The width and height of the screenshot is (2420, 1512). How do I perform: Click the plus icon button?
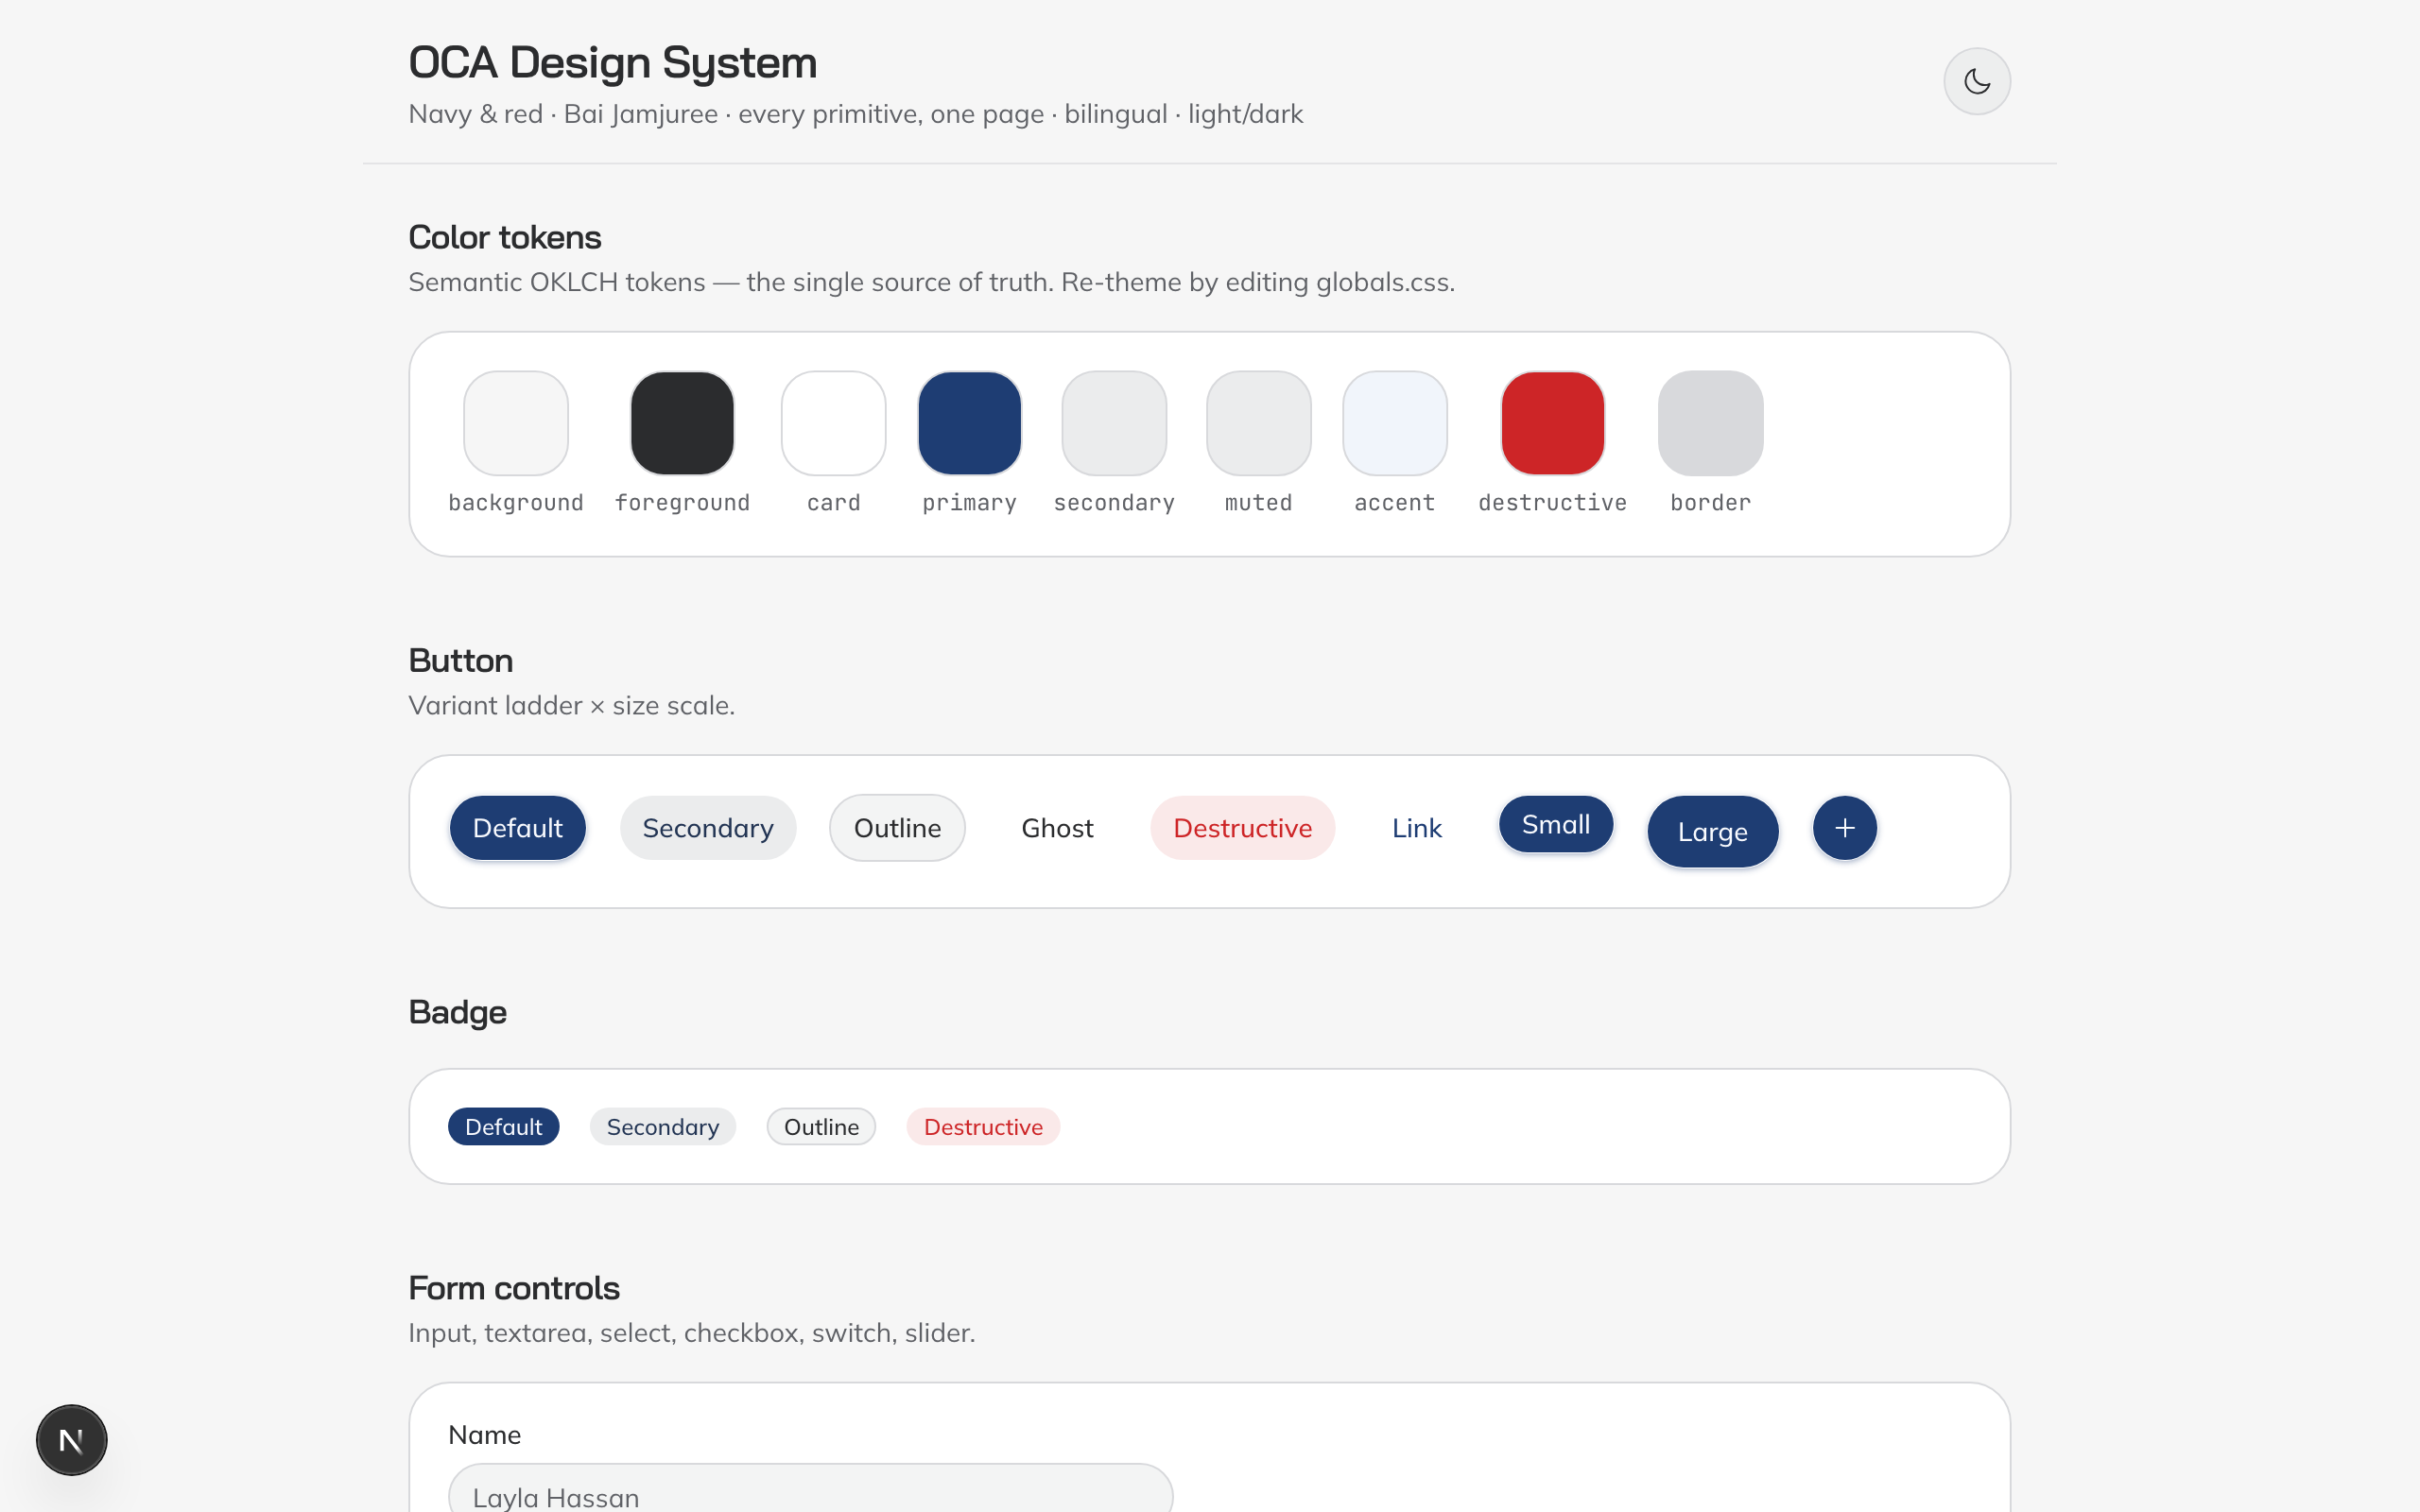(x=1844, y=828)
